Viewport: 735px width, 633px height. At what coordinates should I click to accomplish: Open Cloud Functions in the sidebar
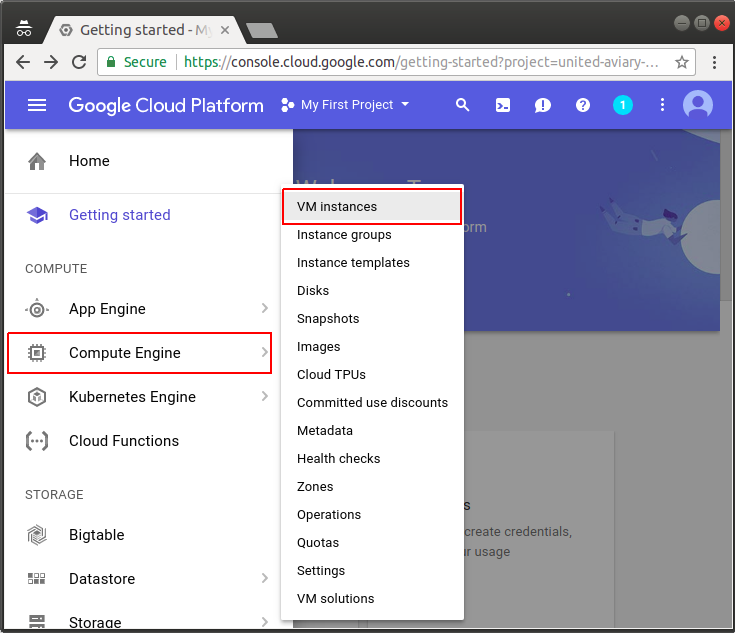[124, 441]
